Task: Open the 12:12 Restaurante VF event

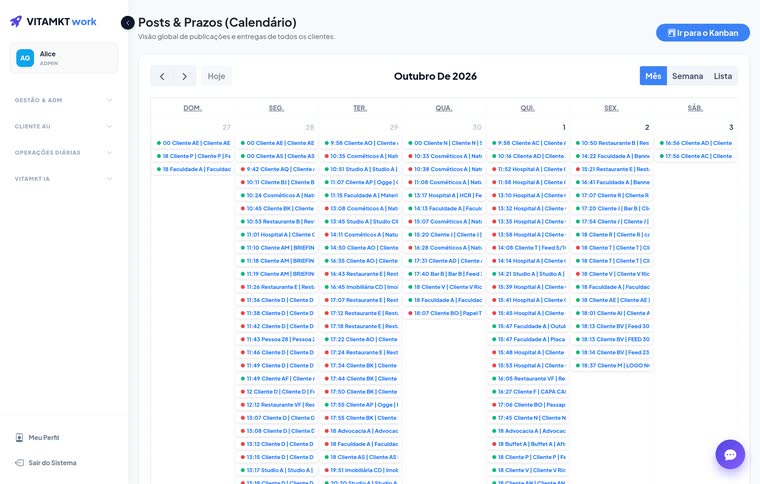Action: pos(277,405)
